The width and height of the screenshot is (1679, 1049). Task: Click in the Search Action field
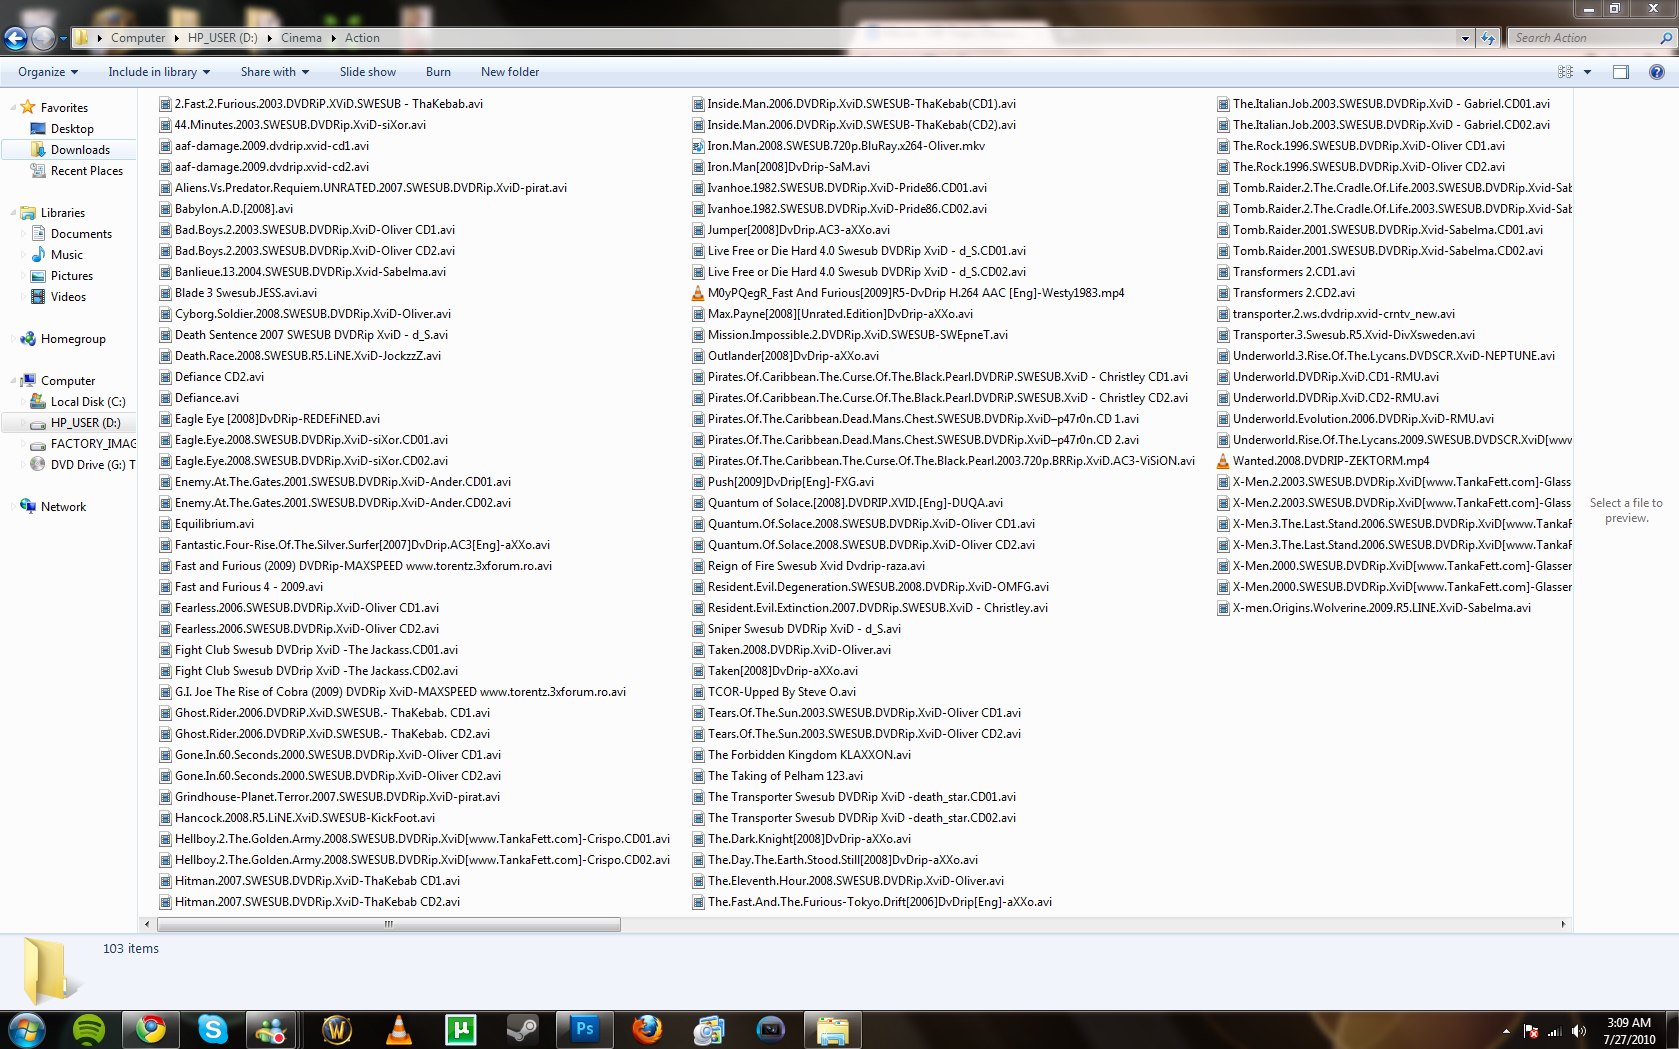coord(1584,38)
